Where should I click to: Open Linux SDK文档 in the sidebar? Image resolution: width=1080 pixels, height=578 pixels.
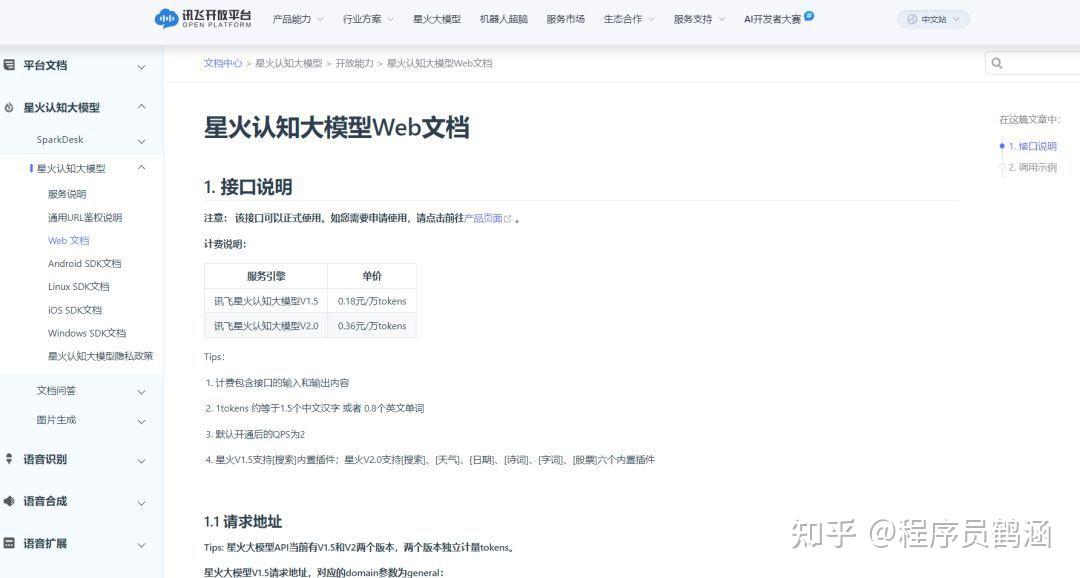pos(79,287)
